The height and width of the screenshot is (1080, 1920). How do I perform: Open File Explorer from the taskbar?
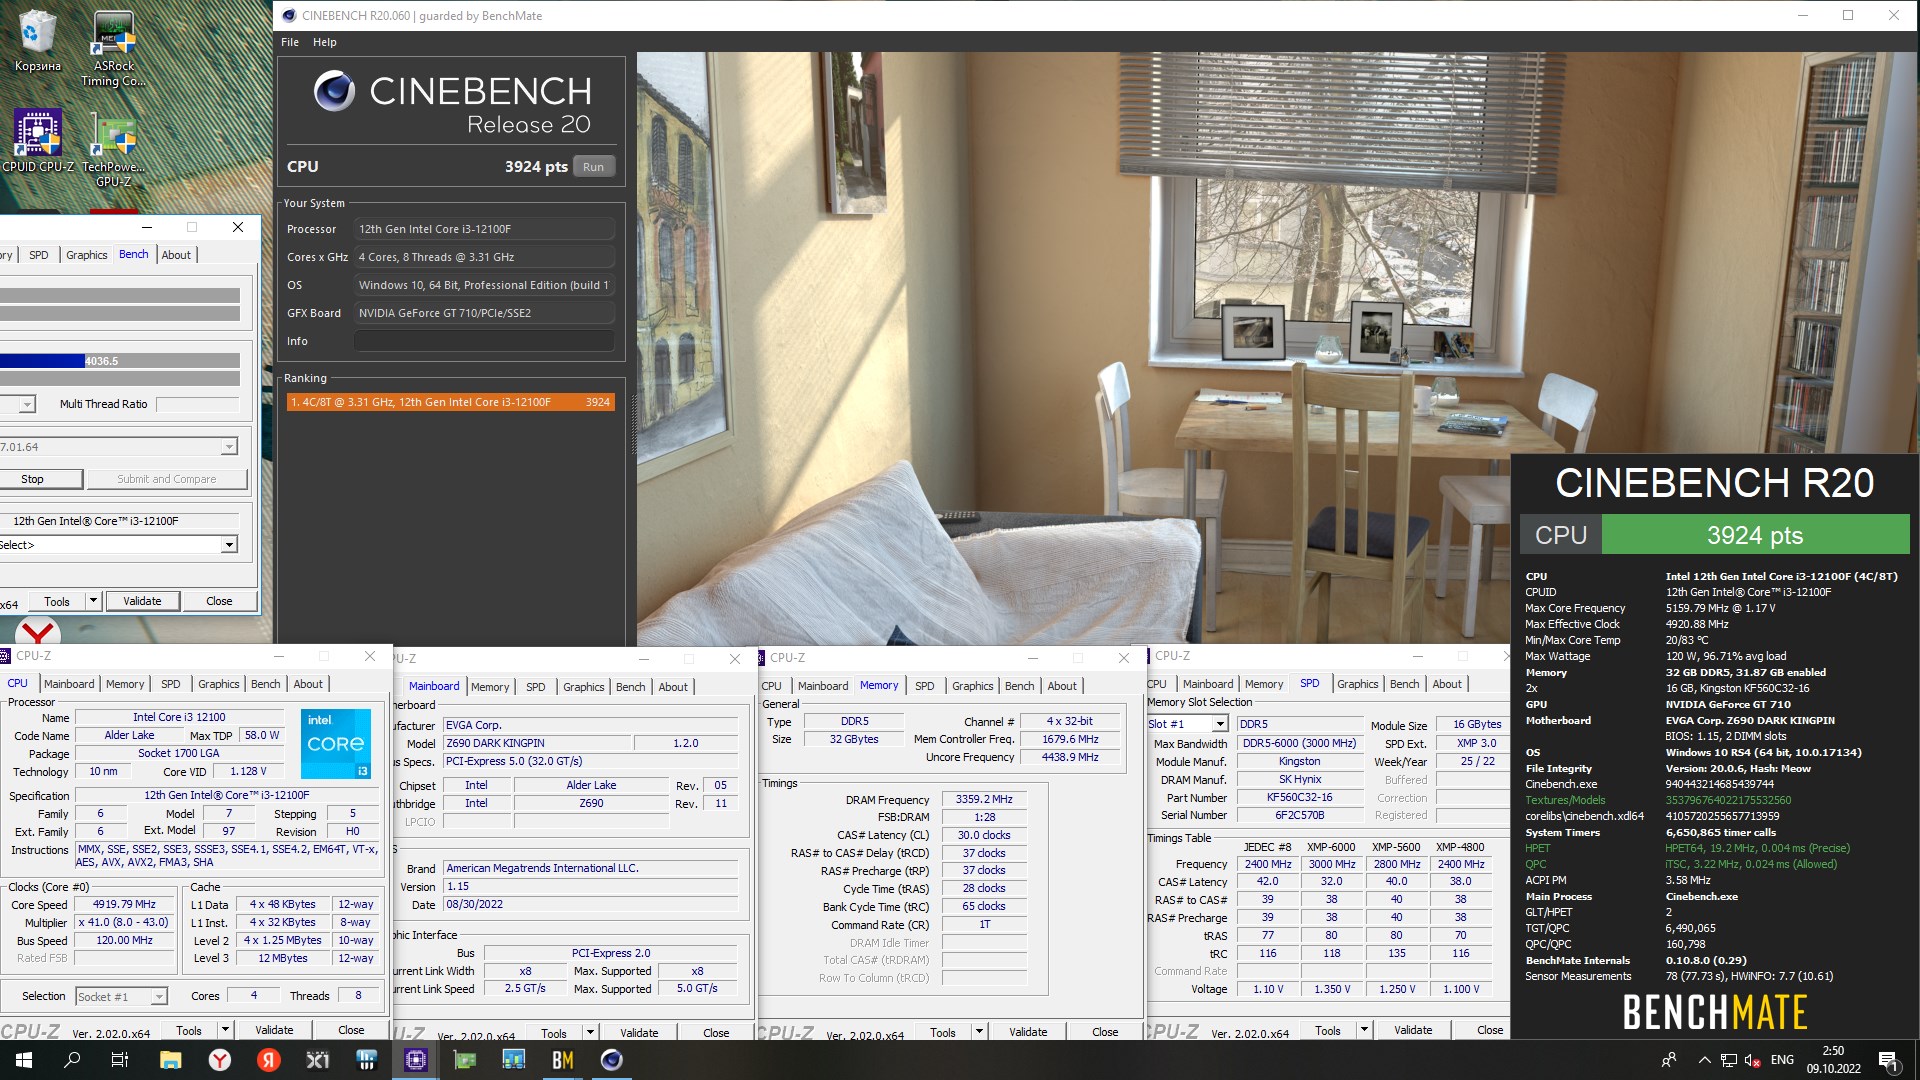[170, 1060]
